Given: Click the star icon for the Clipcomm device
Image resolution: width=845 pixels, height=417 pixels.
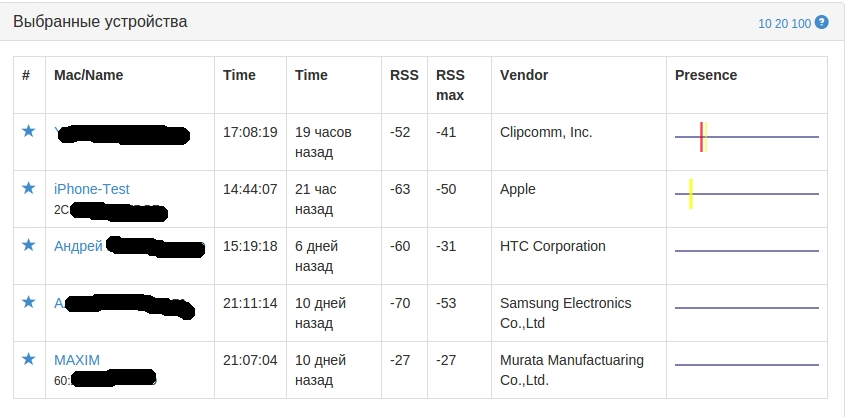Looking at the screenshot, I should pyautogui.click(x=29, y=131).
